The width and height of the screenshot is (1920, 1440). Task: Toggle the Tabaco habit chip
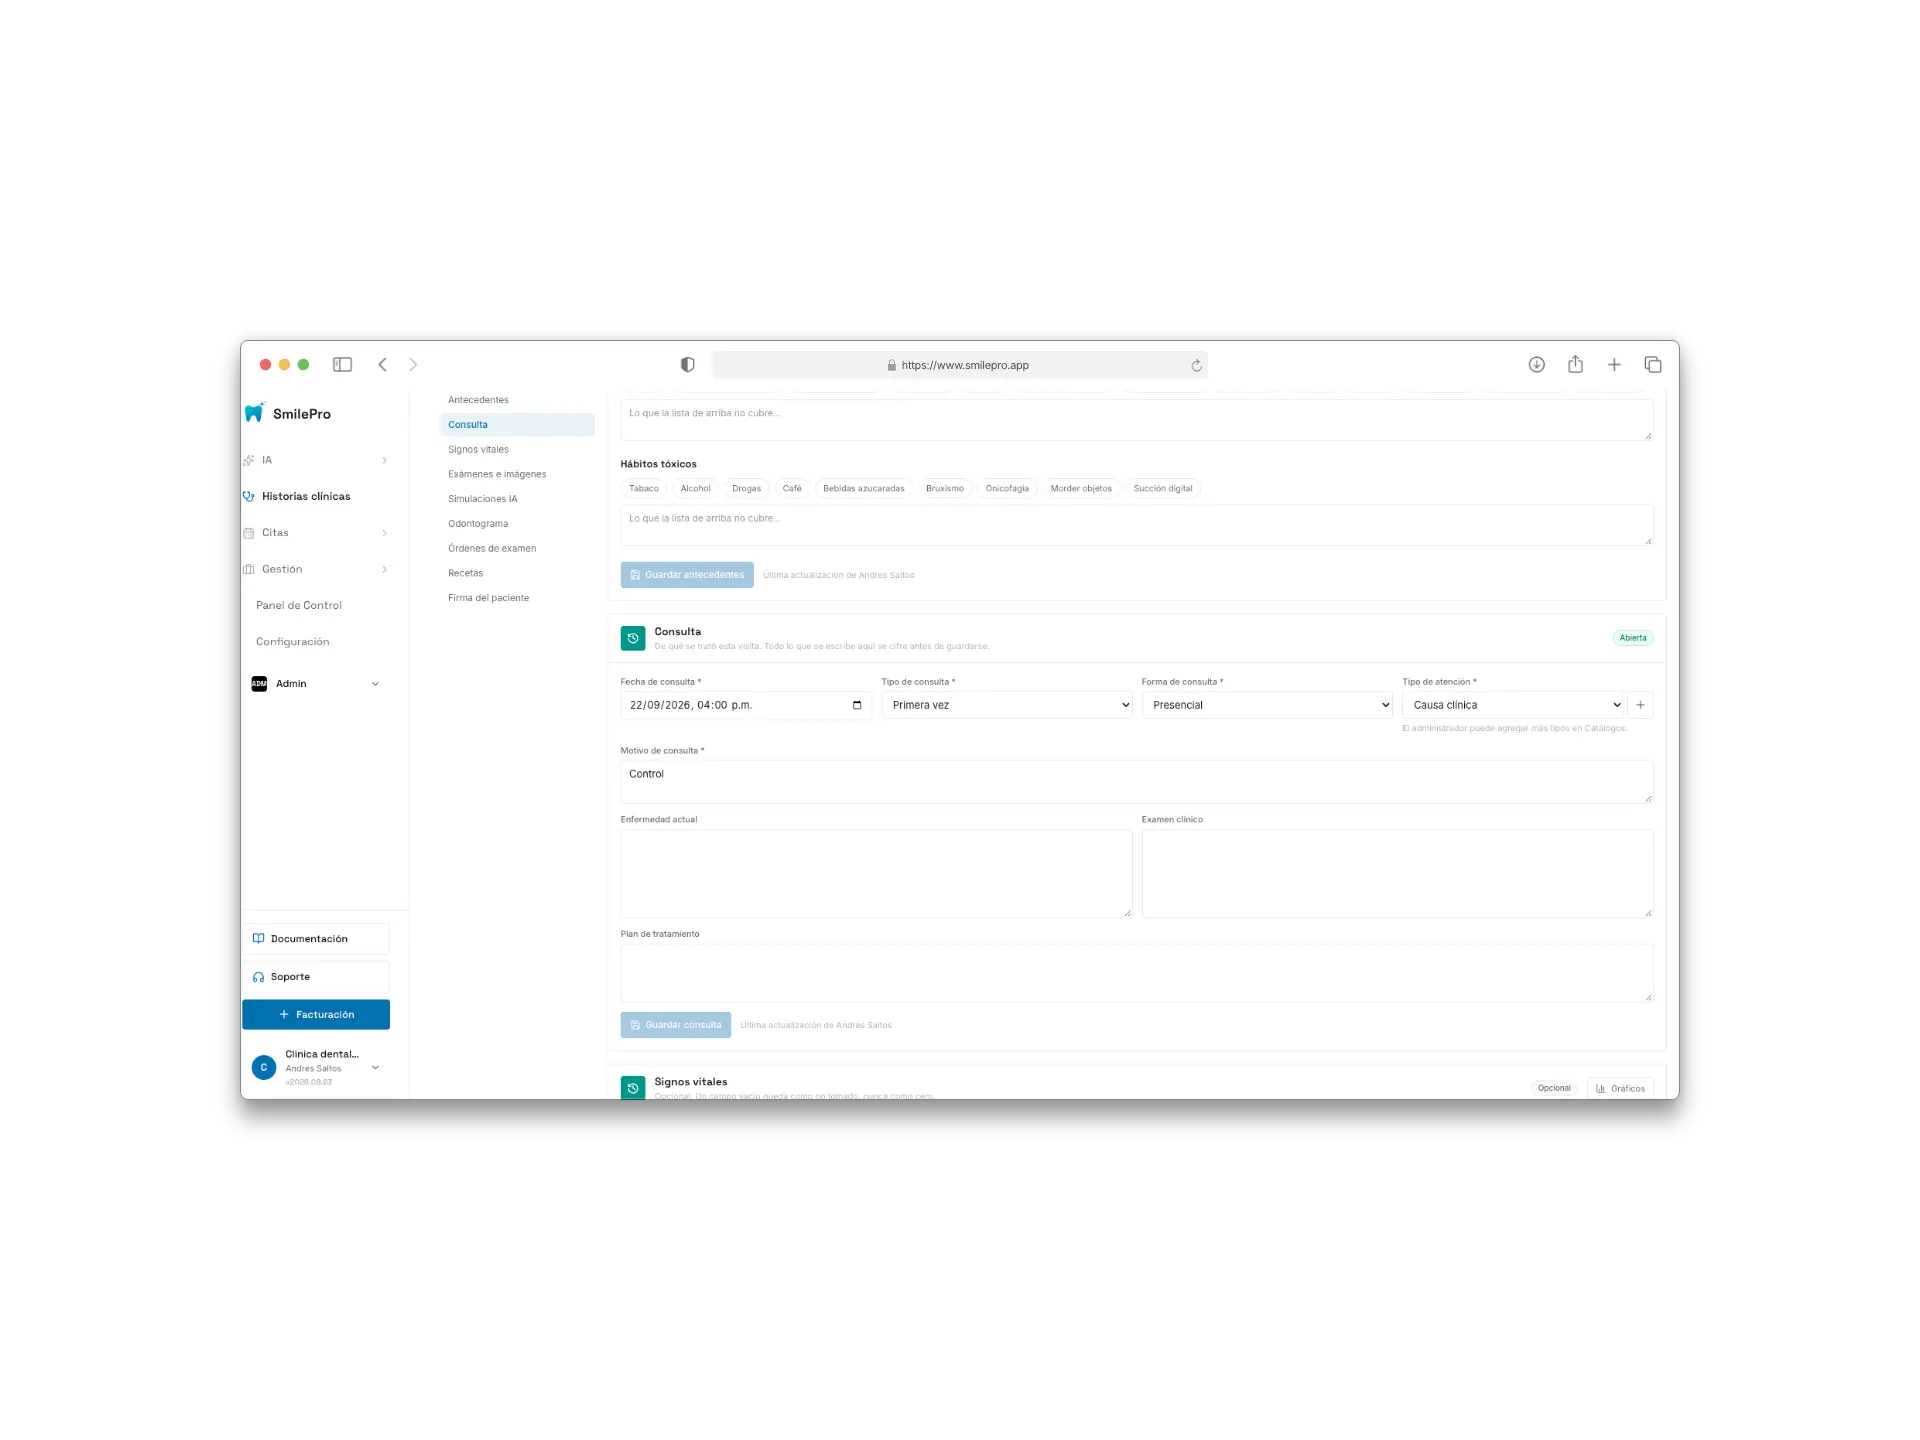[x=644, y=489]
